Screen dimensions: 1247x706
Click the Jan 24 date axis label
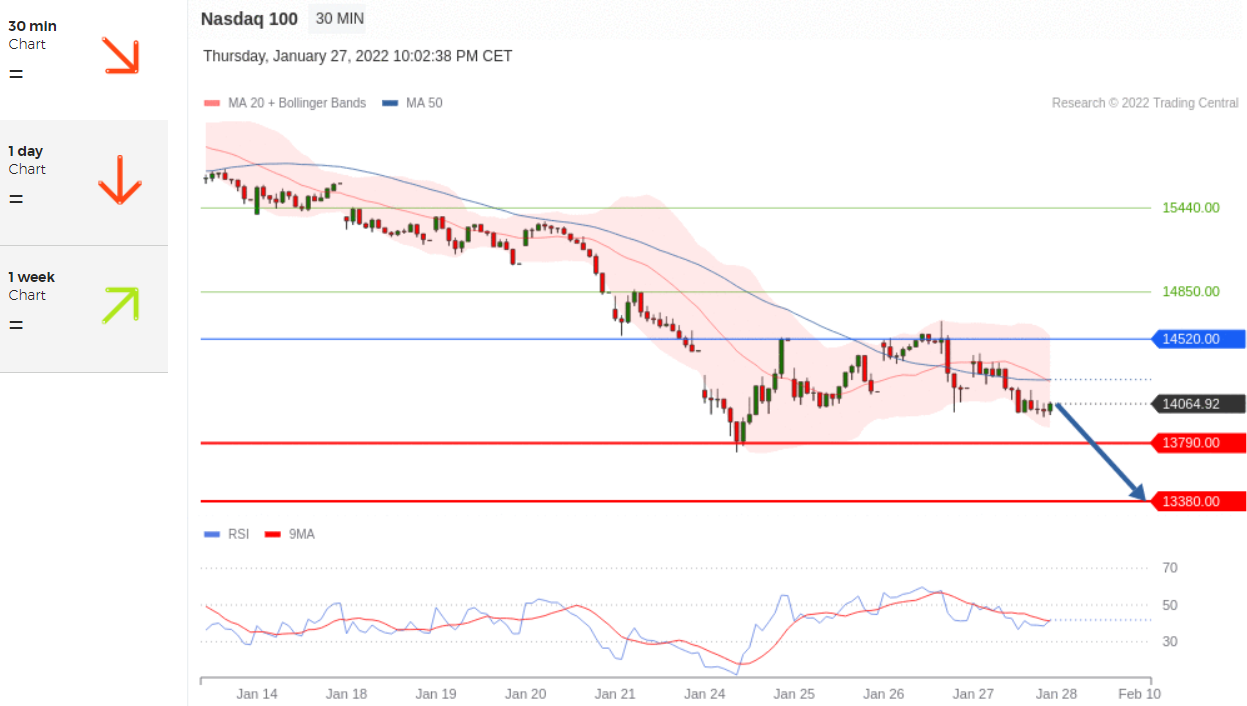point(705,693)
